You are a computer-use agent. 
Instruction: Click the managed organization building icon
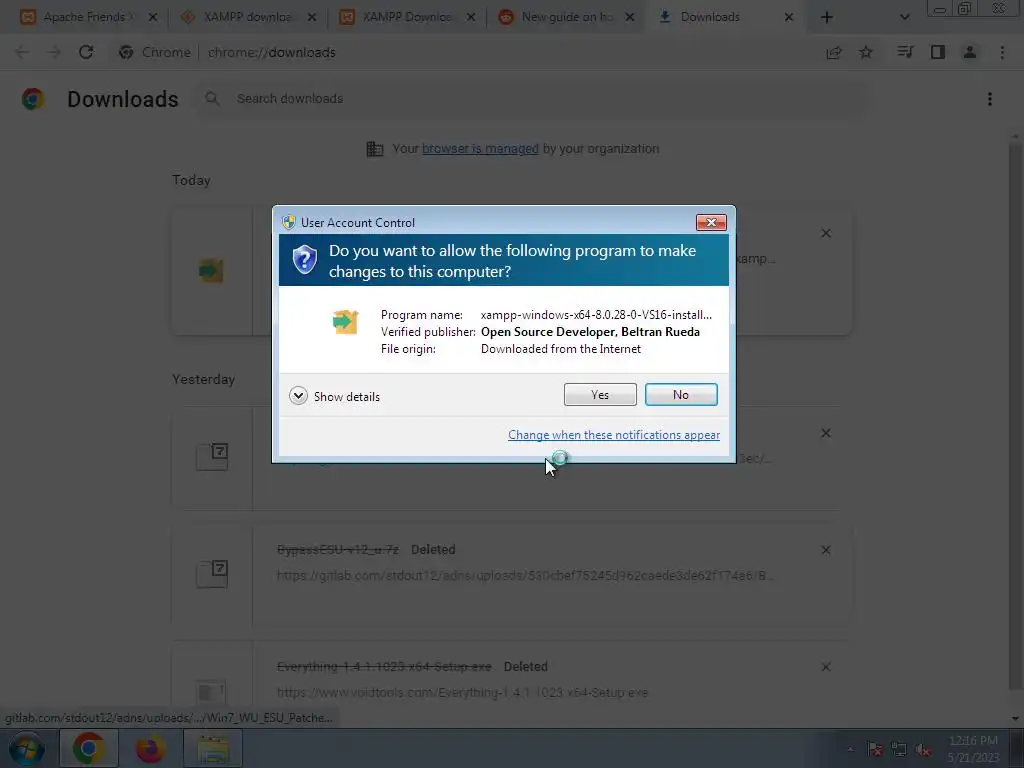tap(375, 149)
